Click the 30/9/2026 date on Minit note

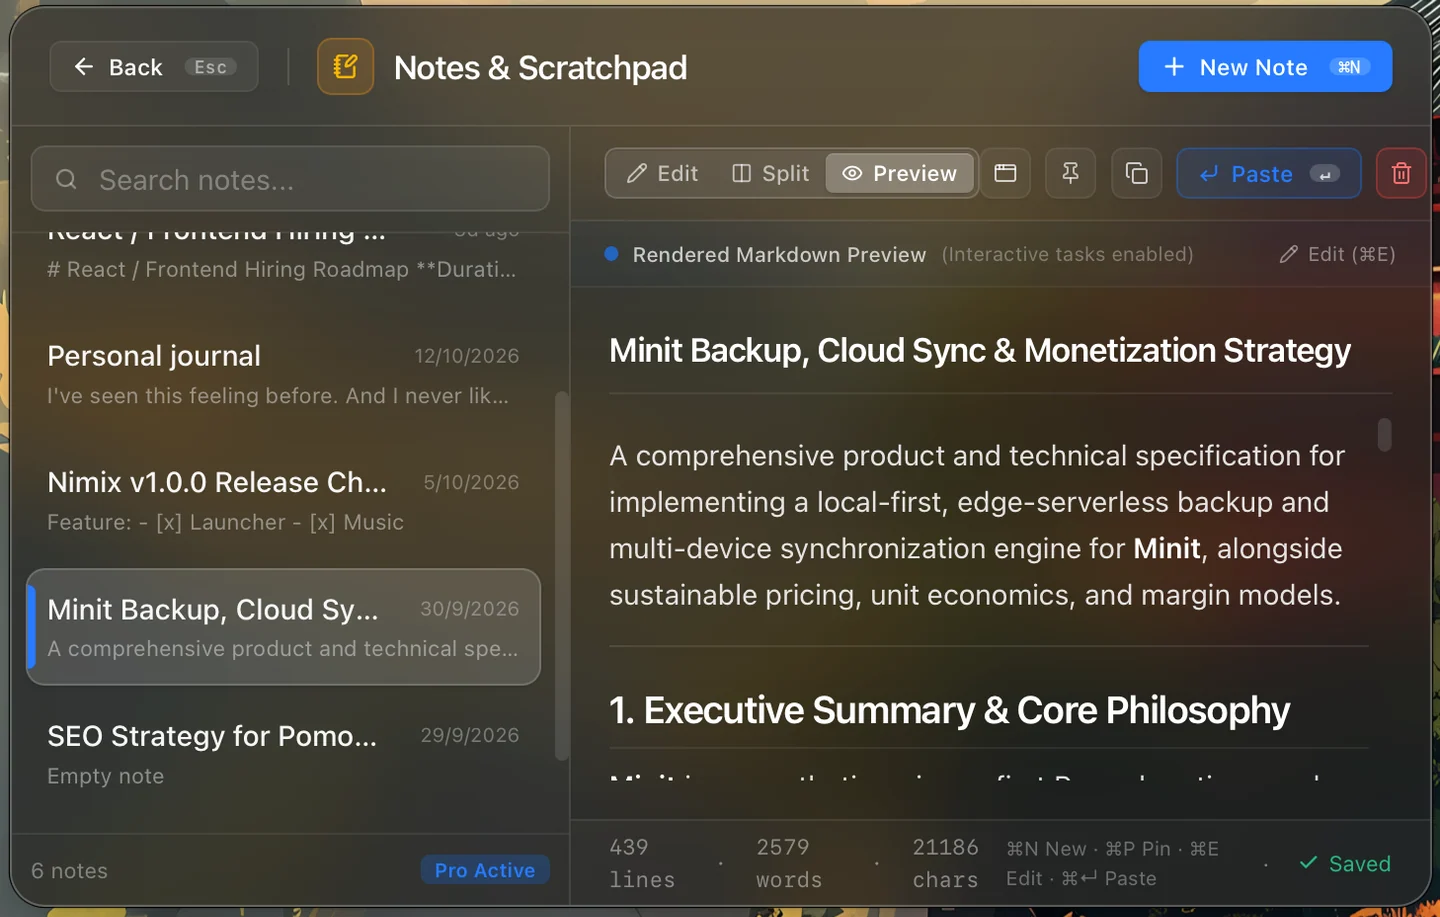pyautogui.click(x=470, y=609)
